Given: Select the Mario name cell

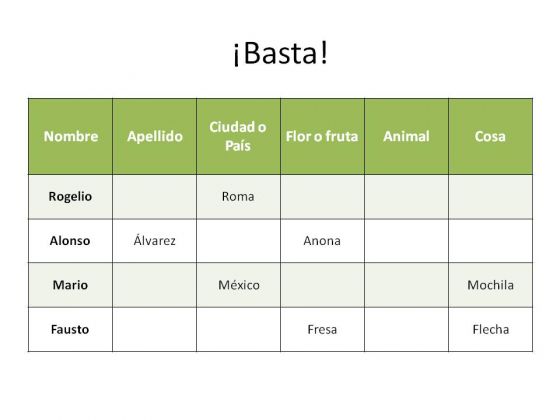Looking at the screenshot, I should tap(70, 285).
